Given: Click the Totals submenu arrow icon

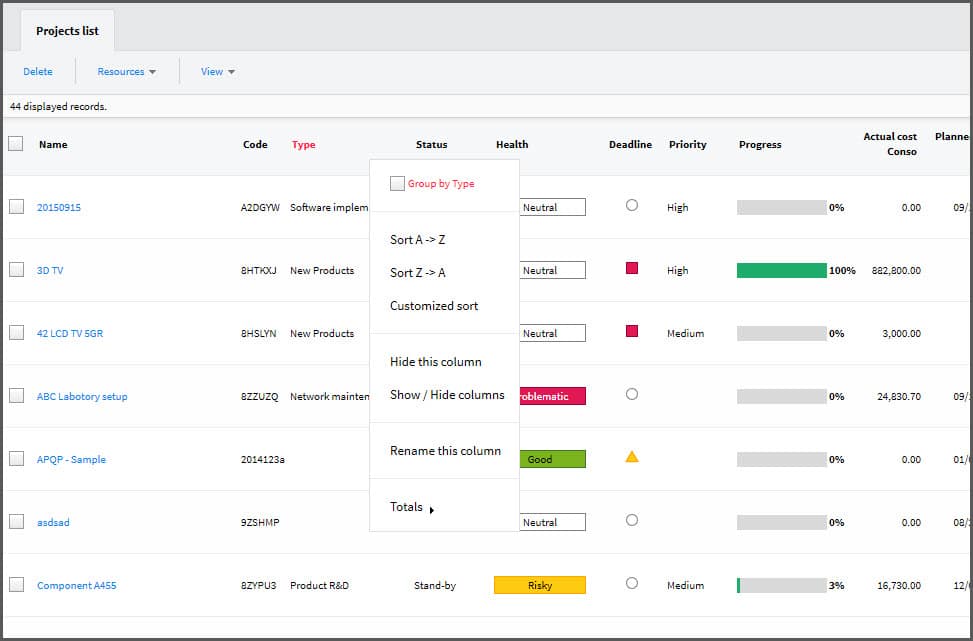Looking at the screenshot, I should pyautogui.click(x=432, y=510).
